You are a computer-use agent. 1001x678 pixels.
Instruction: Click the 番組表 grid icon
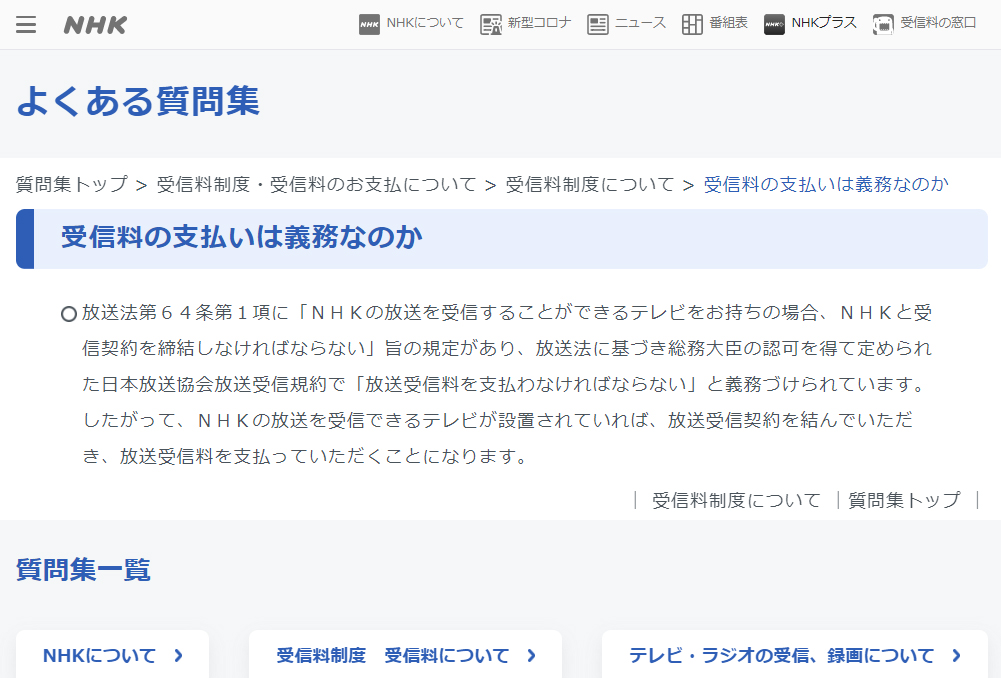tap(692, 24)
